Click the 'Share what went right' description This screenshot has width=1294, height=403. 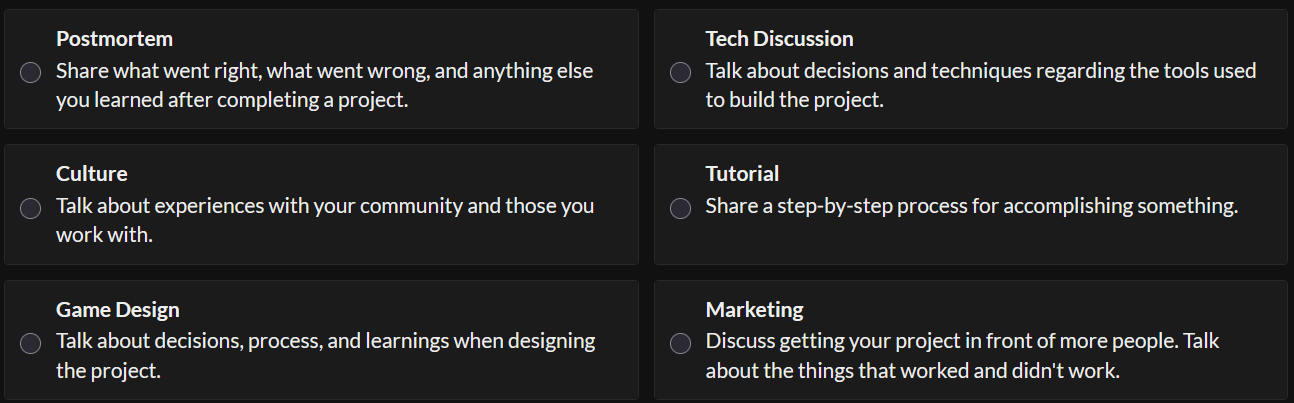point(324,86)
